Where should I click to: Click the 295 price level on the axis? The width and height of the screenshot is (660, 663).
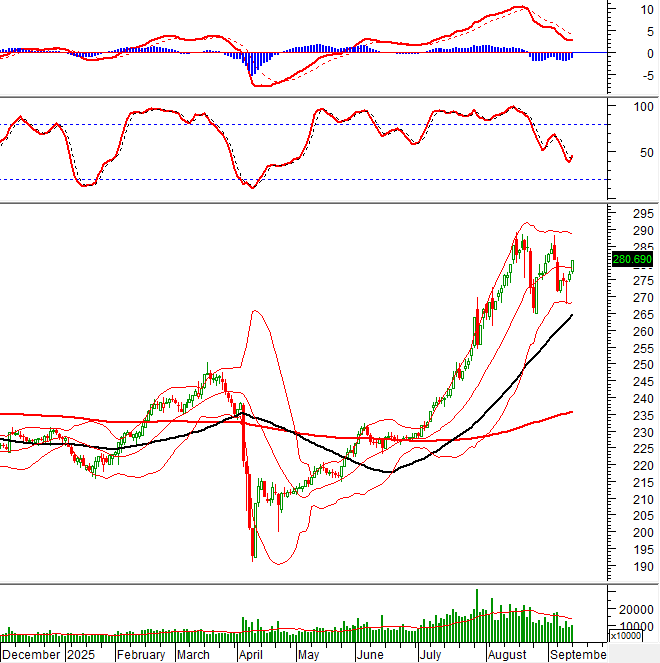coord(631,214)
